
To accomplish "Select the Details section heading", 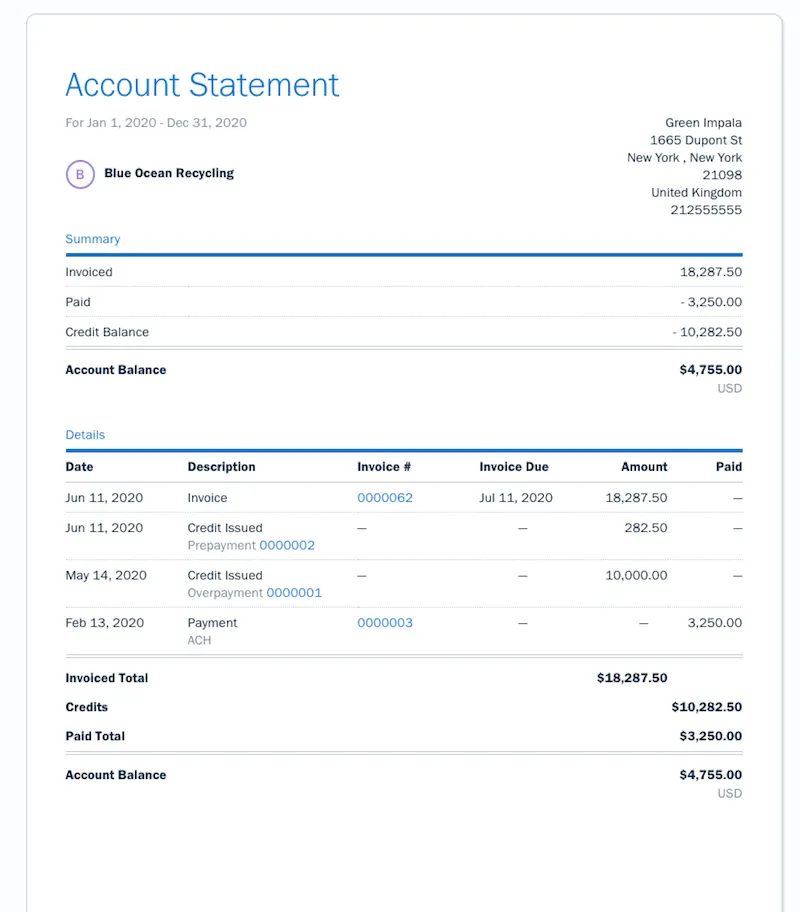I will tap(85, 435).
